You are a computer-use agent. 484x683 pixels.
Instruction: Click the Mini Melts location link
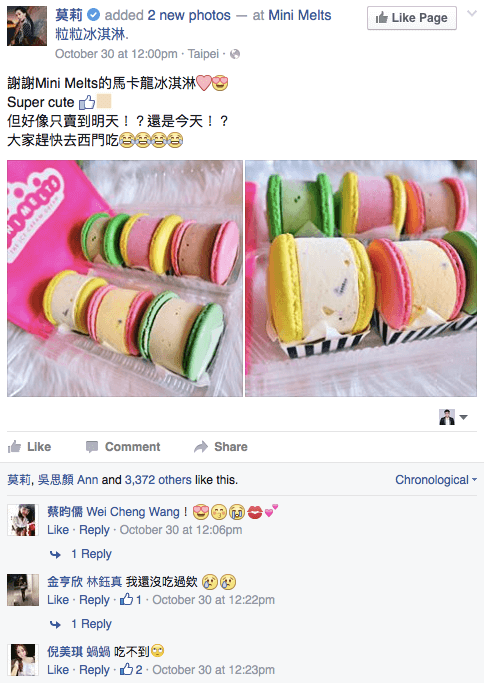click(x=300, y=15)
